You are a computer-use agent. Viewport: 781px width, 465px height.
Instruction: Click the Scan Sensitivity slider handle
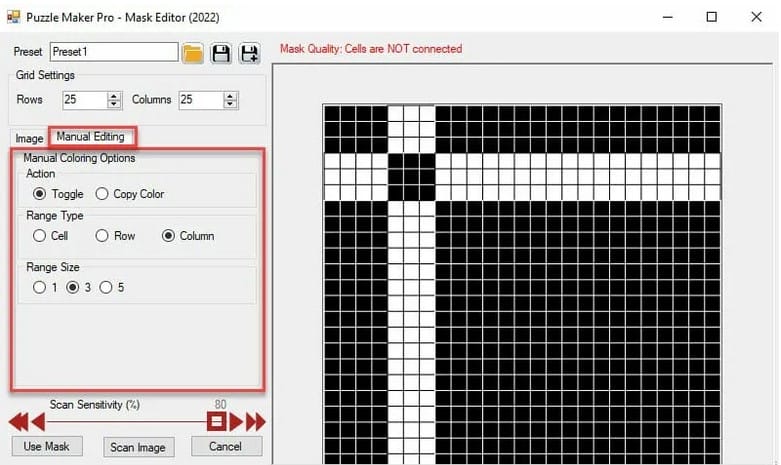tap(215, 422)
